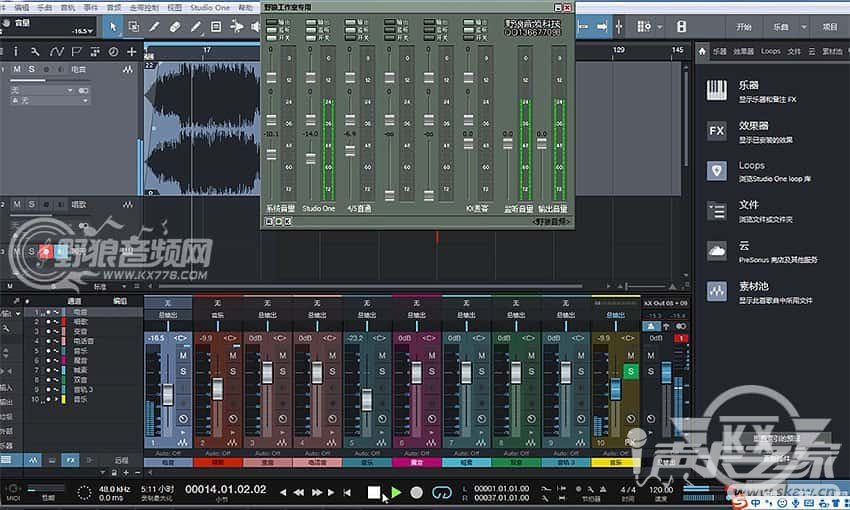This screenshot has width=850, height=510.
Task: Select the Mute tool
Action: coord(216,27)
